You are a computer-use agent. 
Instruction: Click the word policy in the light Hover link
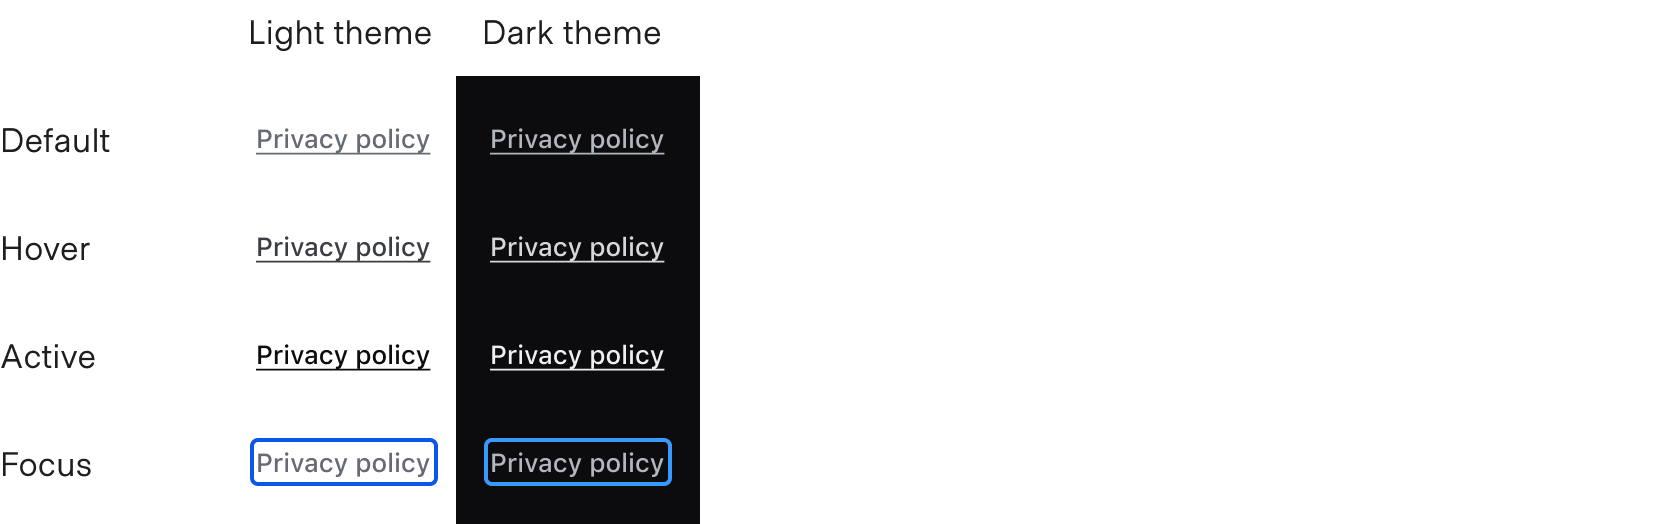(x=392, y=247)
